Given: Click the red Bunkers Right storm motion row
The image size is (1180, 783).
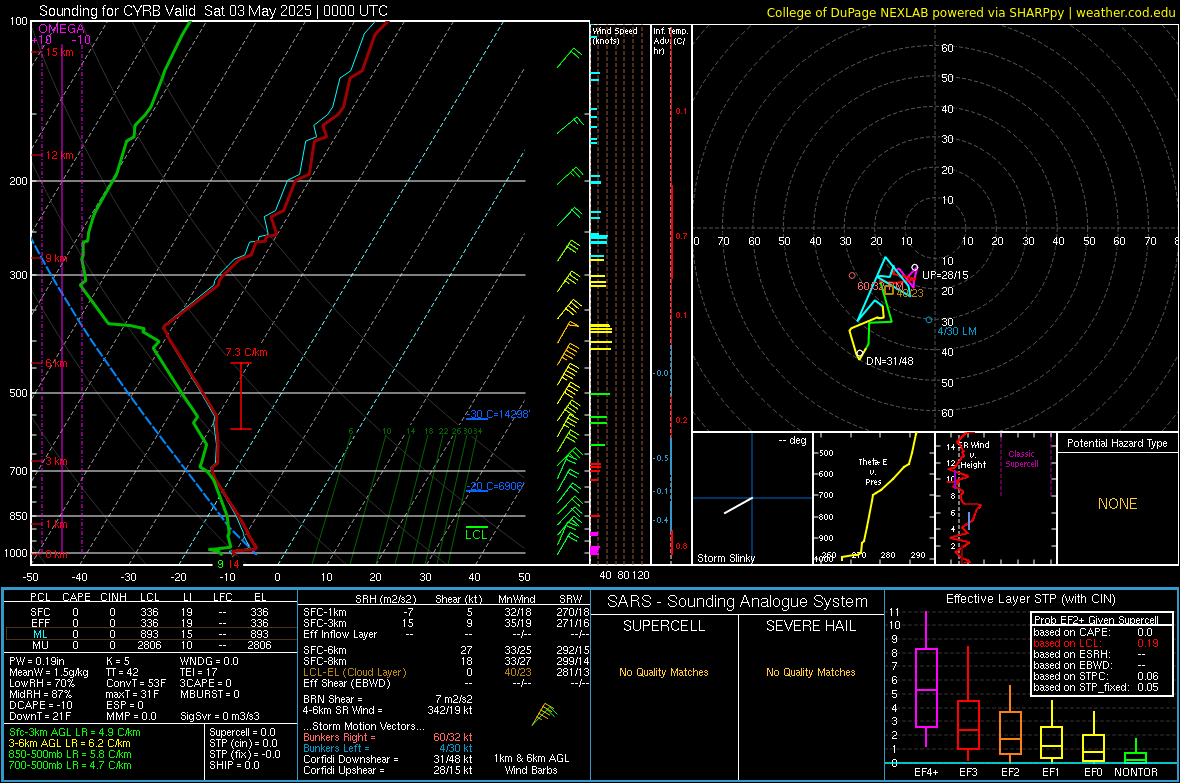Looking at the screenshot, I should [388, 737].
